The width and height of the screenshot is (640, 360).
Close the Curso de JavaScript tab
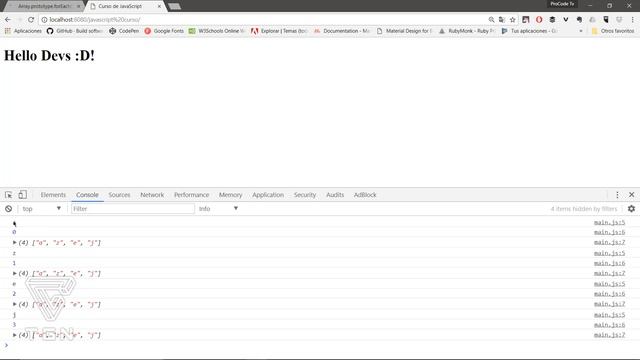tap(159, 6)
